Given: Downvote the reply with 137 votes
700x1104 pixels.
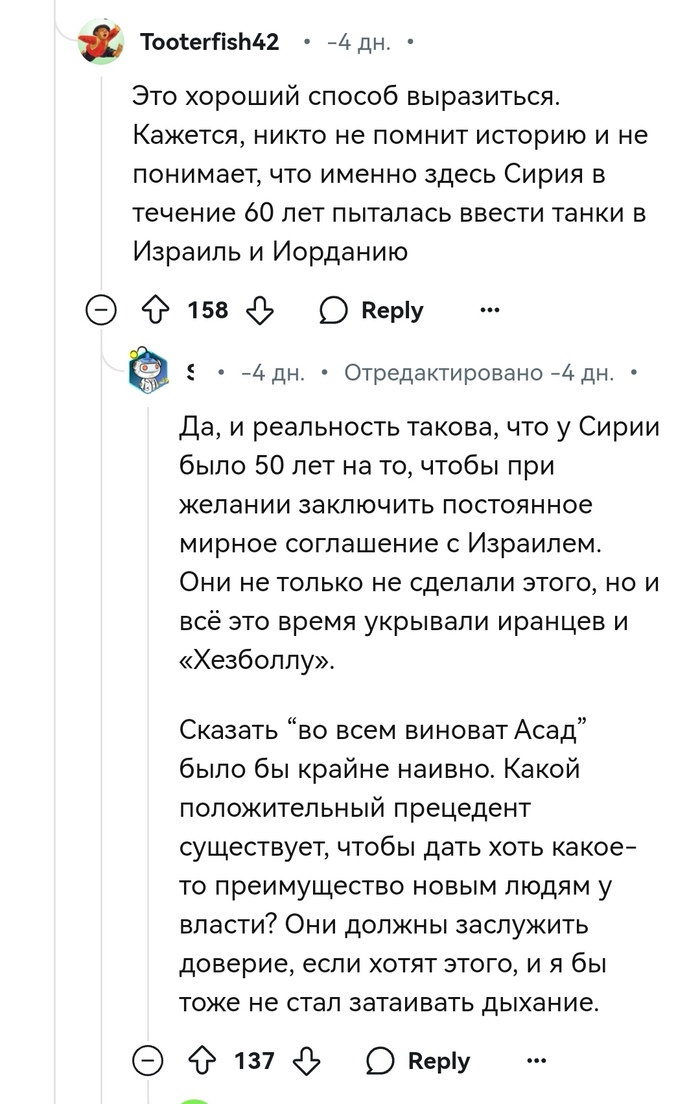Looking at the screenshot, I should tap(307, 1059).
